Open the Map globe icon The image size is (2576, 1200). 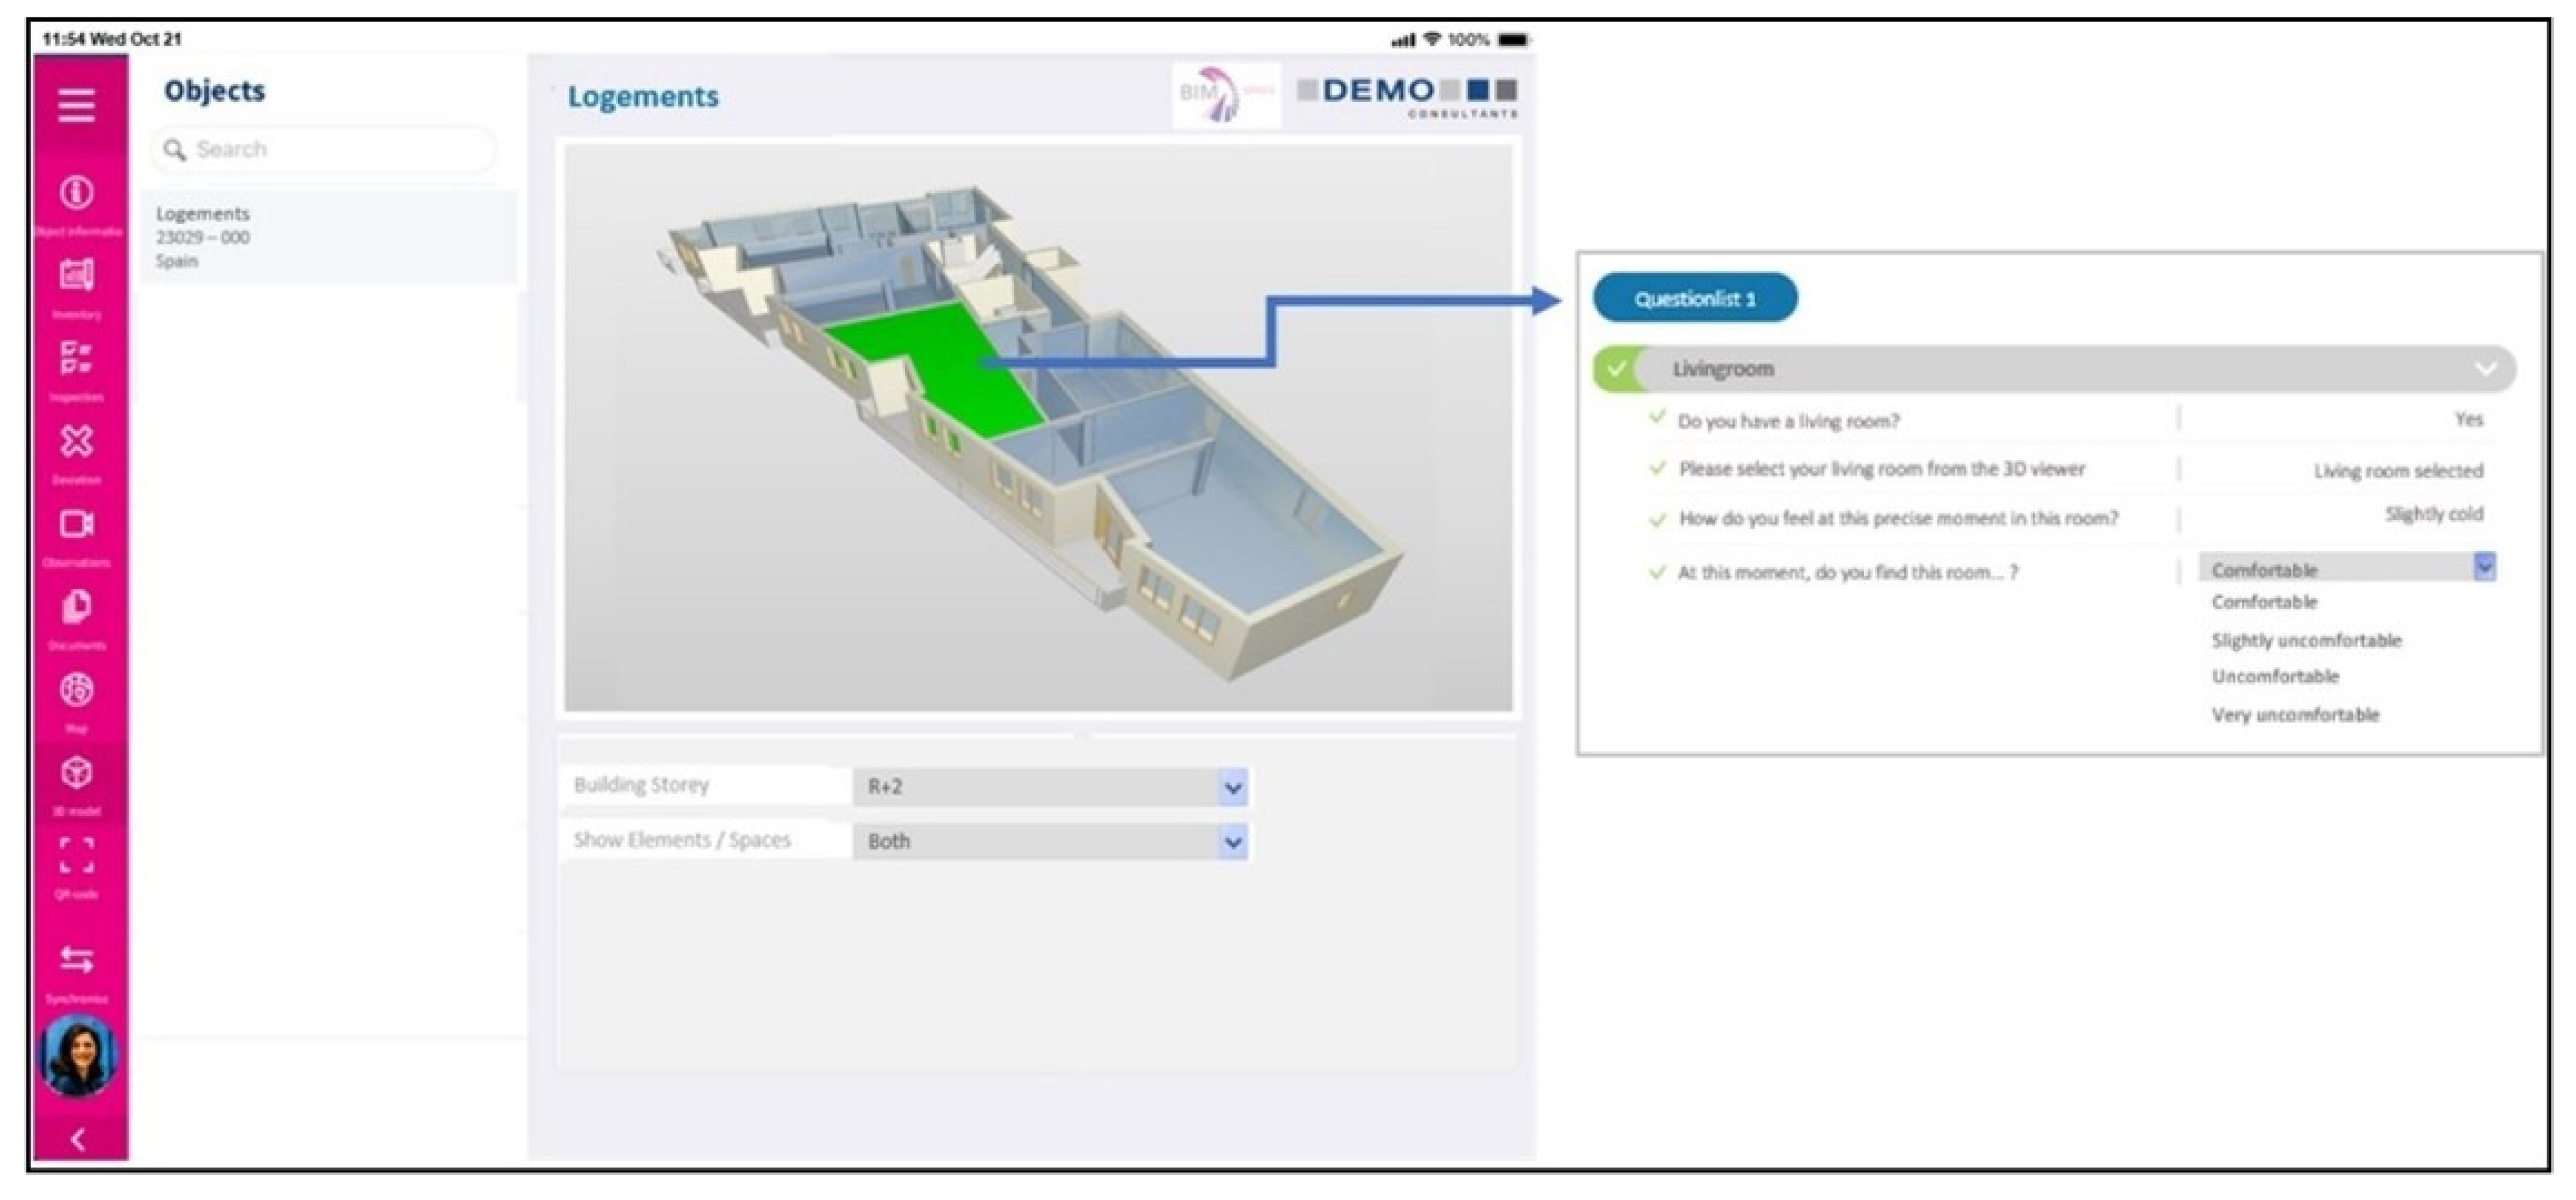(77, 690)
